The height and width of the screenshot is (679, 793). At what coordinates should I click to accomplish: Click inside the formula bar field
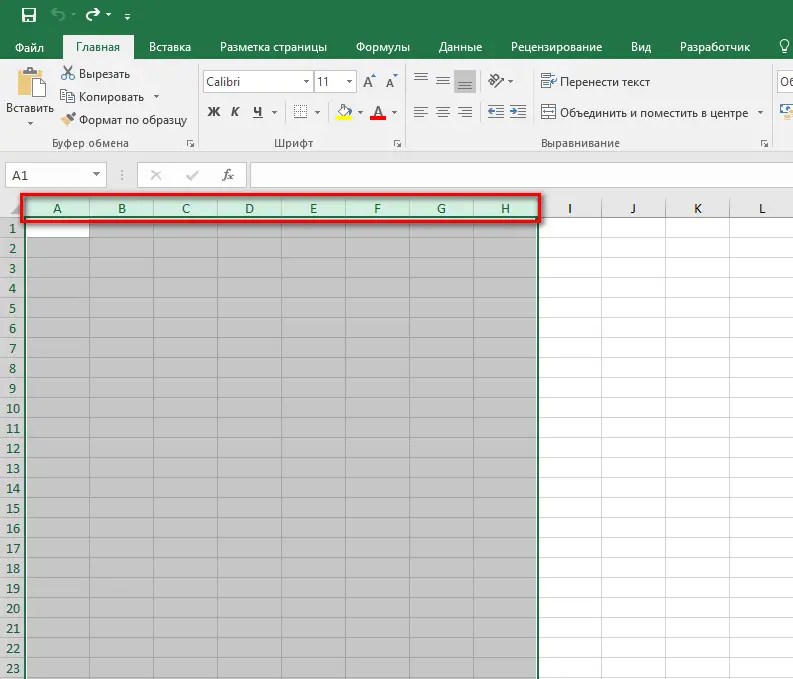click(x=521, y=175)
